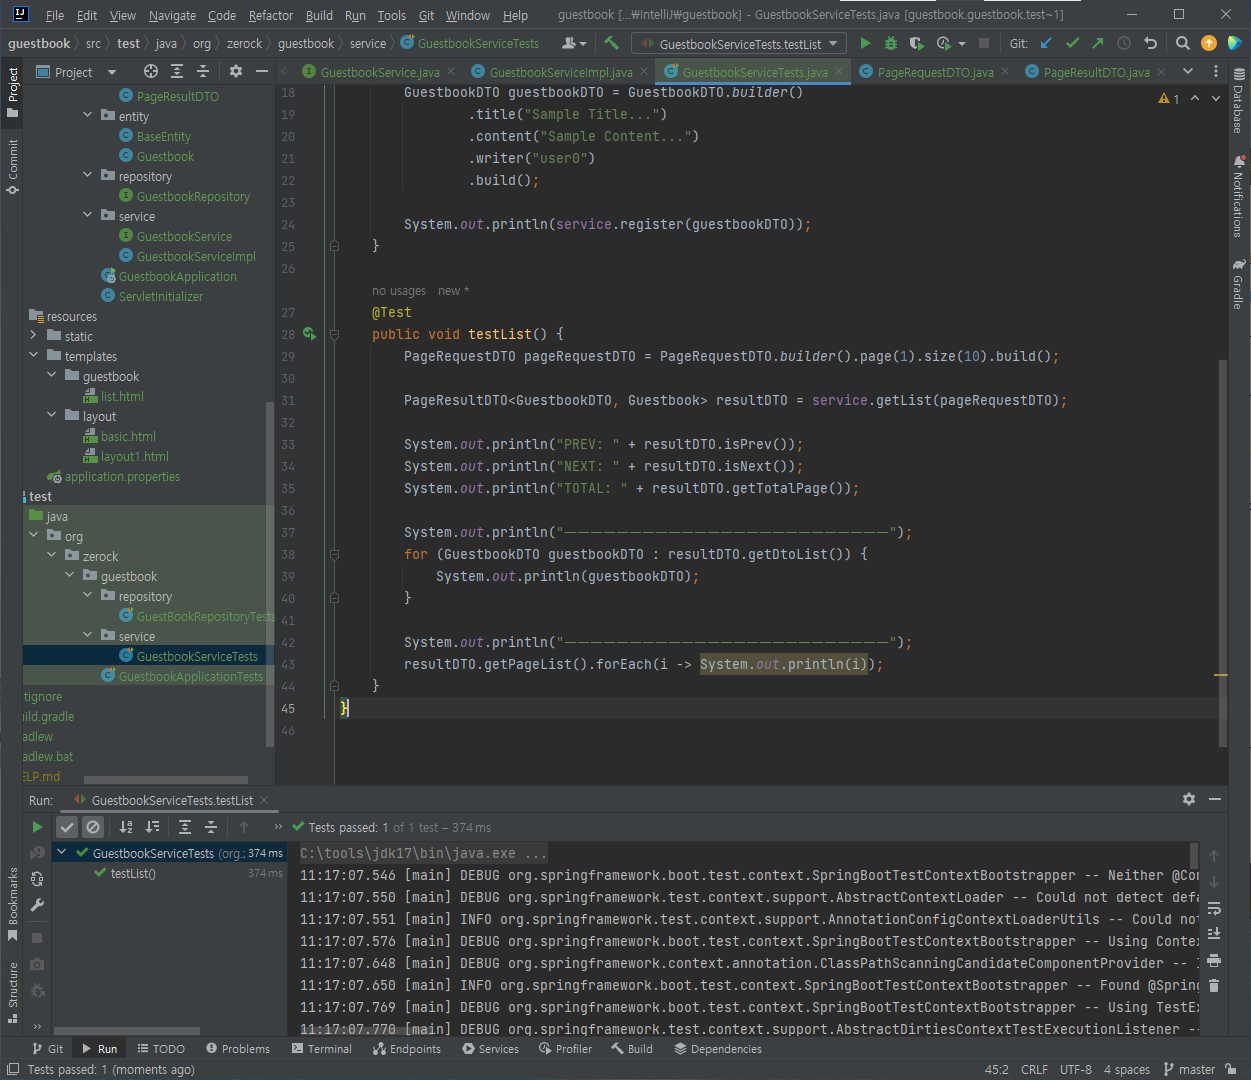Viewport: 1251px width, 1080px height.
Task: Sort test results alphabetically
Action: pyautogui.click(x=126, y=827)
